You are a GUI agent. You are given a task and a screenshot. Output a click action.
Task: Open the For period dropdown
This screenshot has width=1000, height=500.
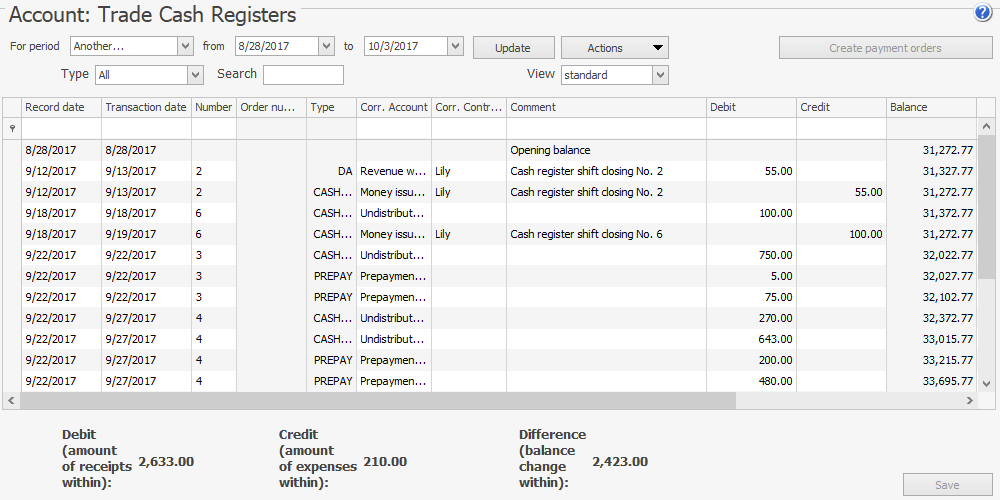pyautogui.click(x=184, y=47)
